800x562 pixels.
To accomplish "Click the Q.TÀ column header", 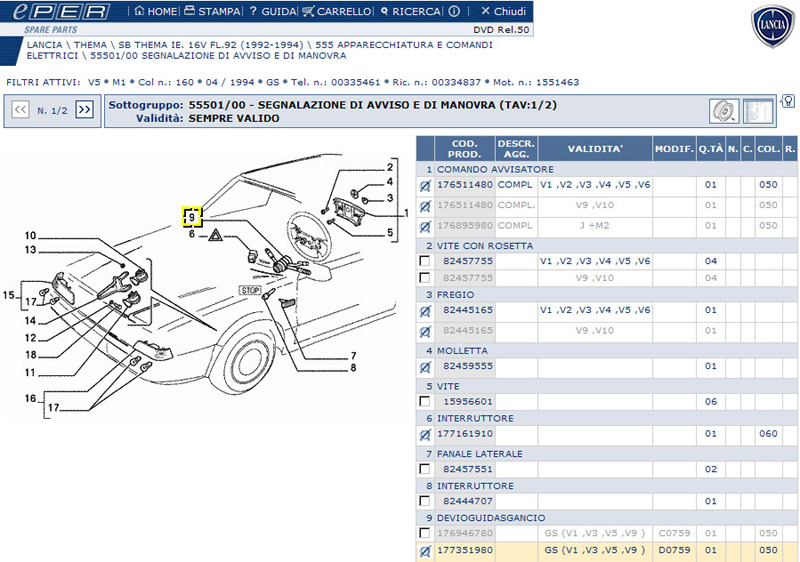I will tap(711, 149).
